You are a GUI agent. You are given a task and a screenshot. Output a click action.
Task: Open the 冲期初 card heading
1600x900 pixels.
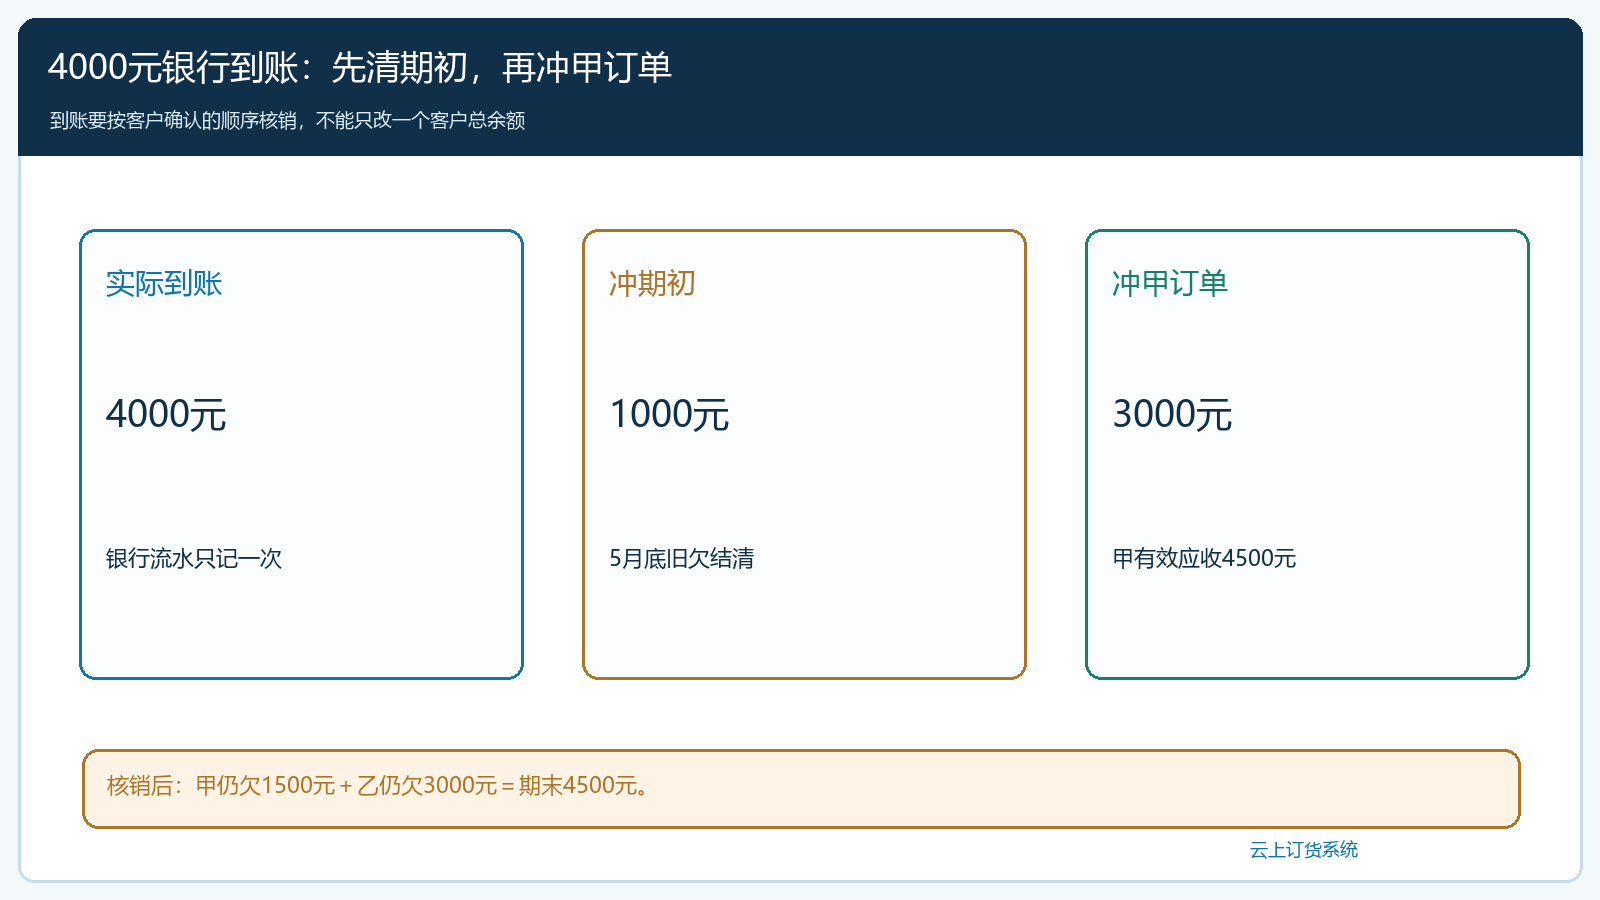652,284
